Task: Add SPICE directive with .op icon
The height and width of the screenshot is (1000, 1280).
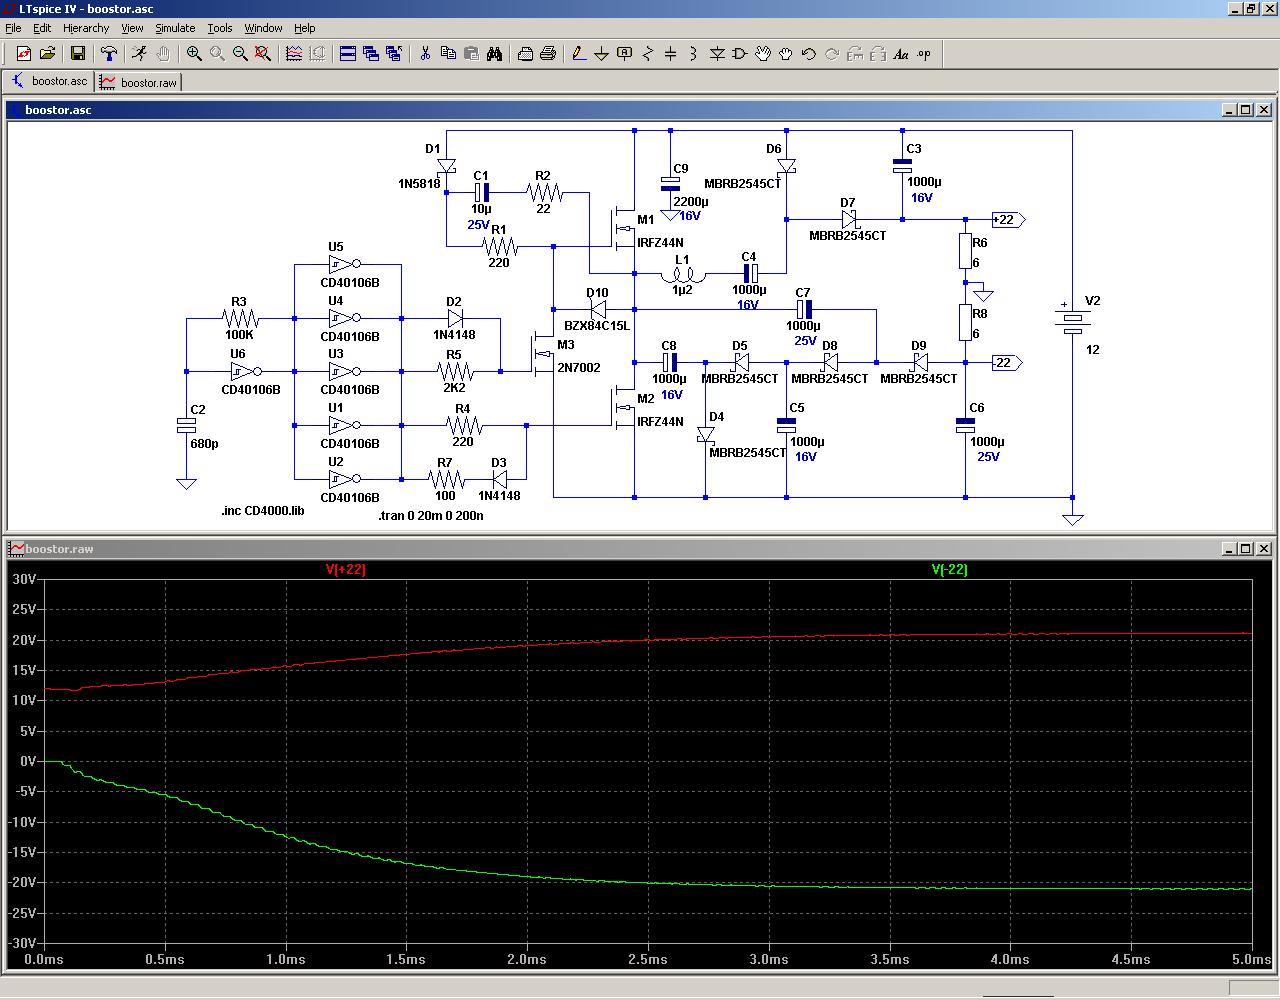Action: 924,54
